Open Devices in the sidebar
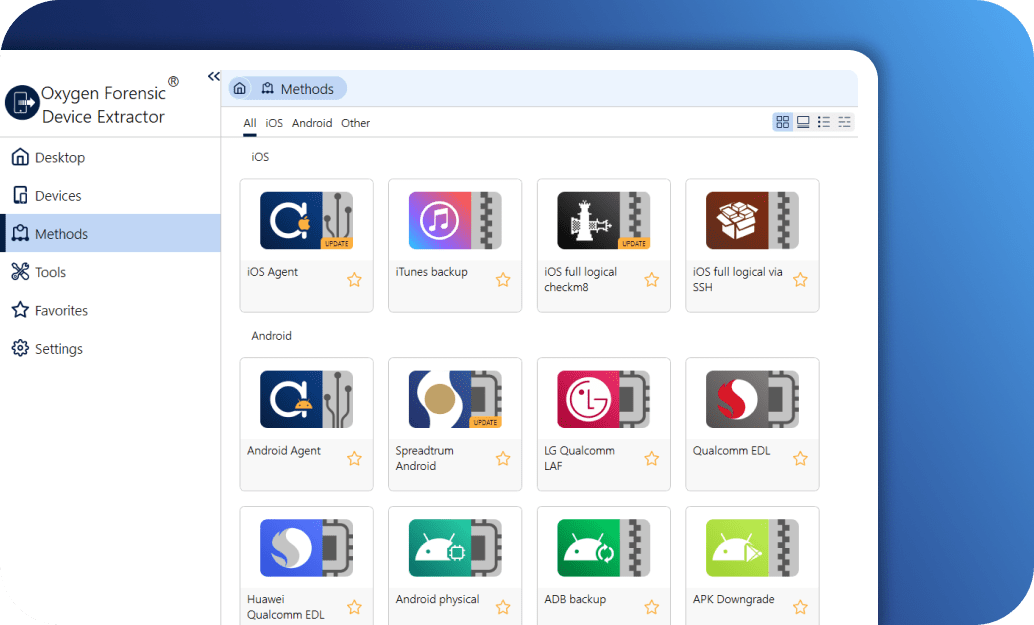The height and width of the screenshot is (625, 1034). tap(110, 195)
